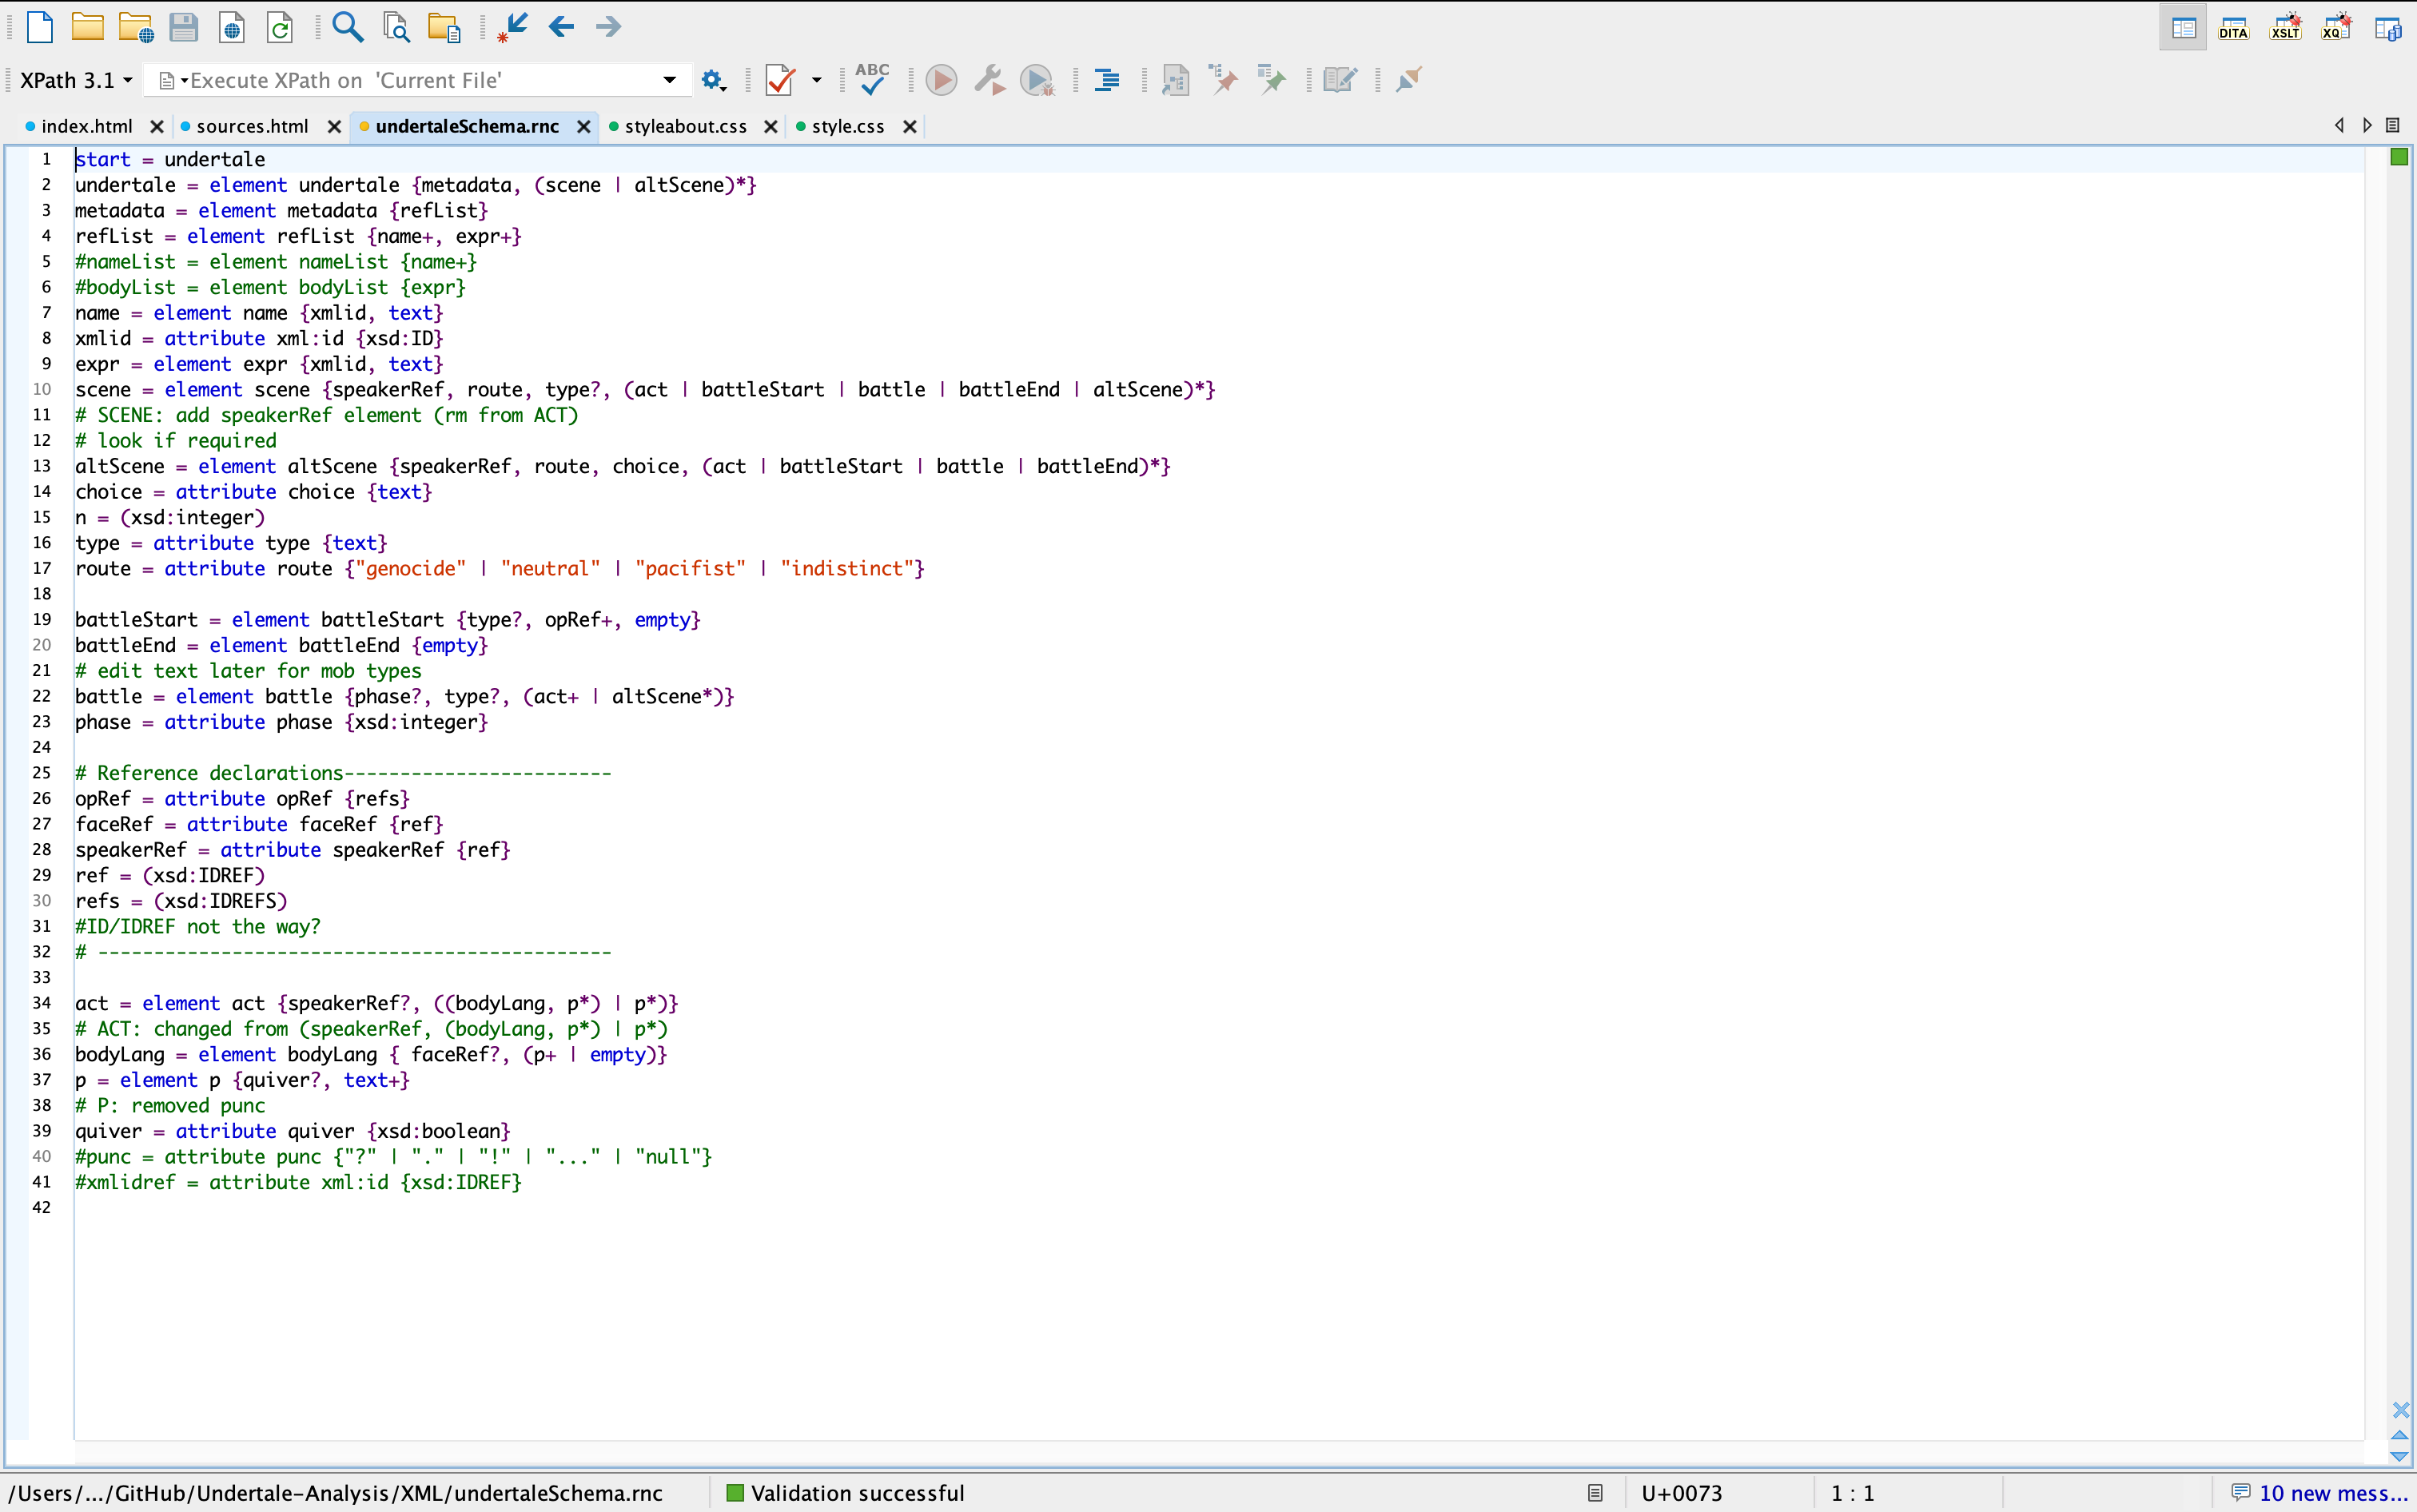Switch to the sources.html tab
2417x1512 pixels.
252,126
